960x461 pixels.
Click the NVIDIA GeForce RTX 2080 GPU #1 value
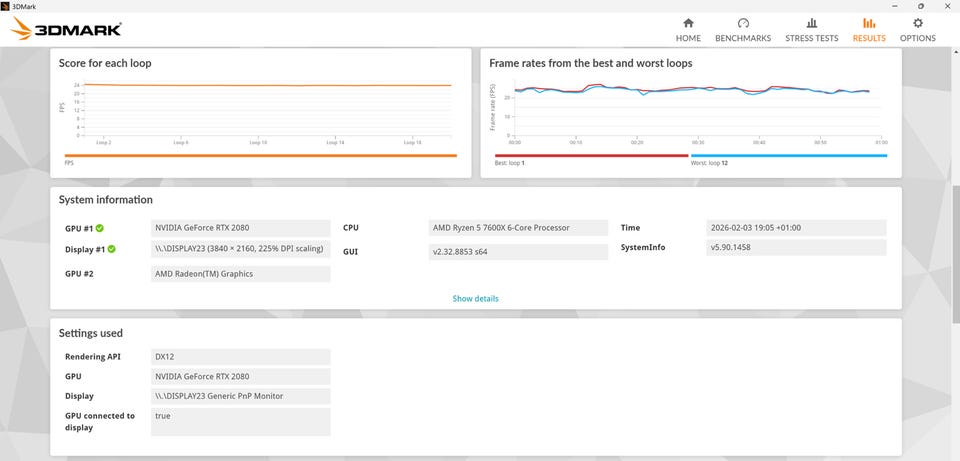pyautogui.click(x=241, y=228)
